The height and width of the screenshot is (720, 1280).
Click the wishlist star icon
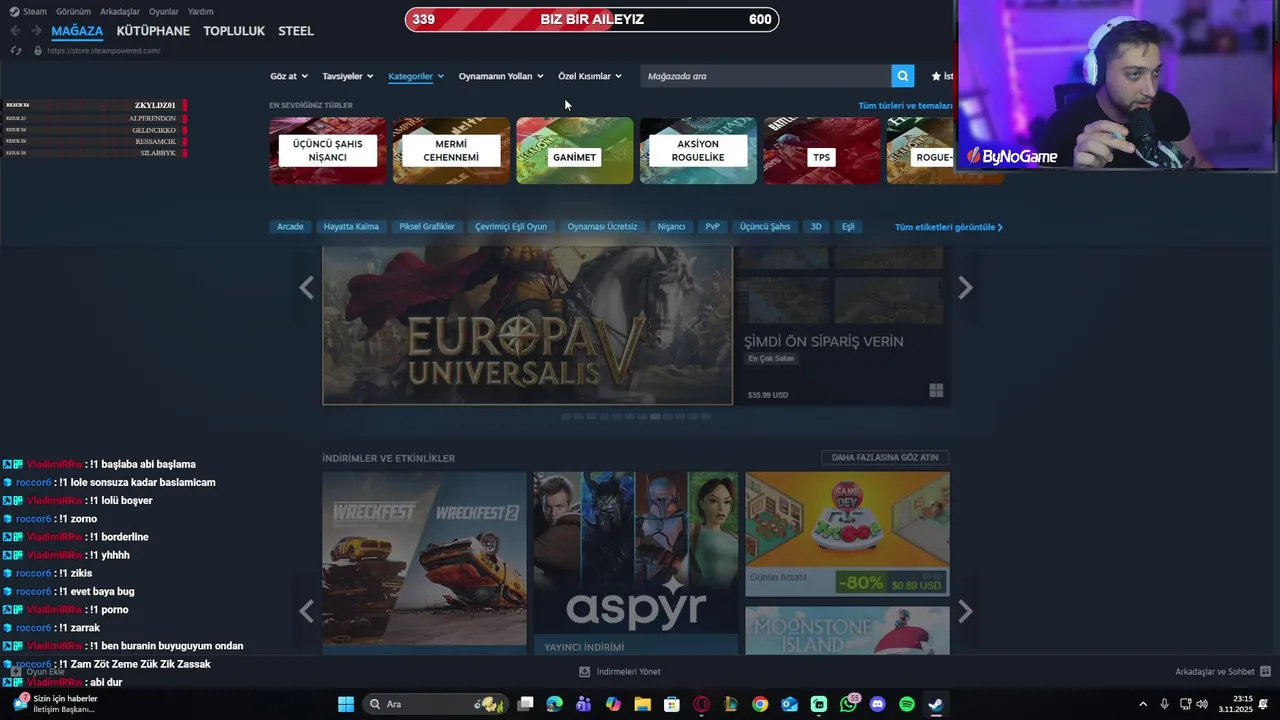coord(936,76)
